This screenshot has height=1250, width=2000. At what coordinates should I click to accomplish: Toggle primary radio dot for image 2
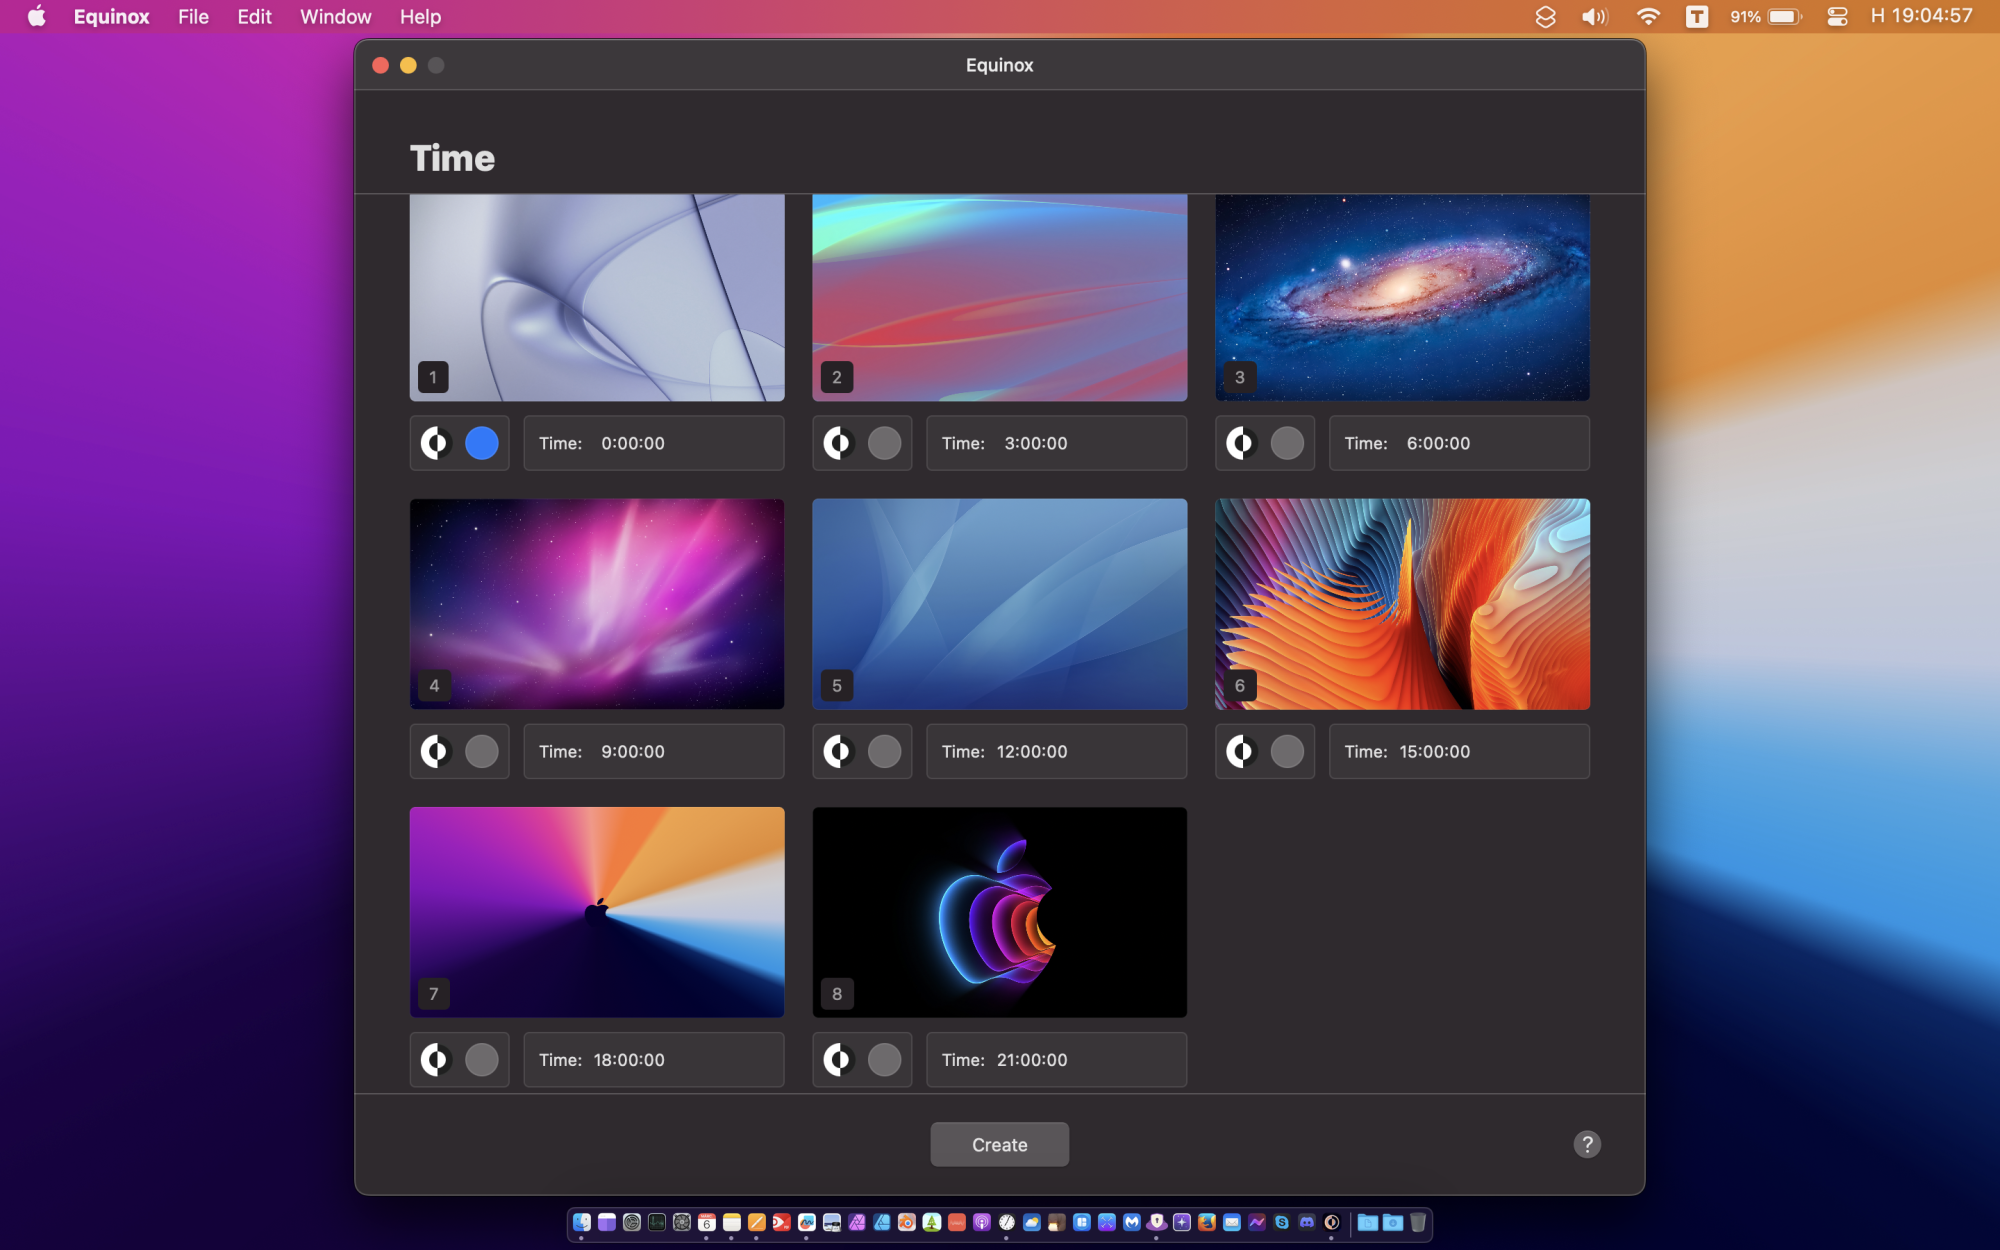884,443
